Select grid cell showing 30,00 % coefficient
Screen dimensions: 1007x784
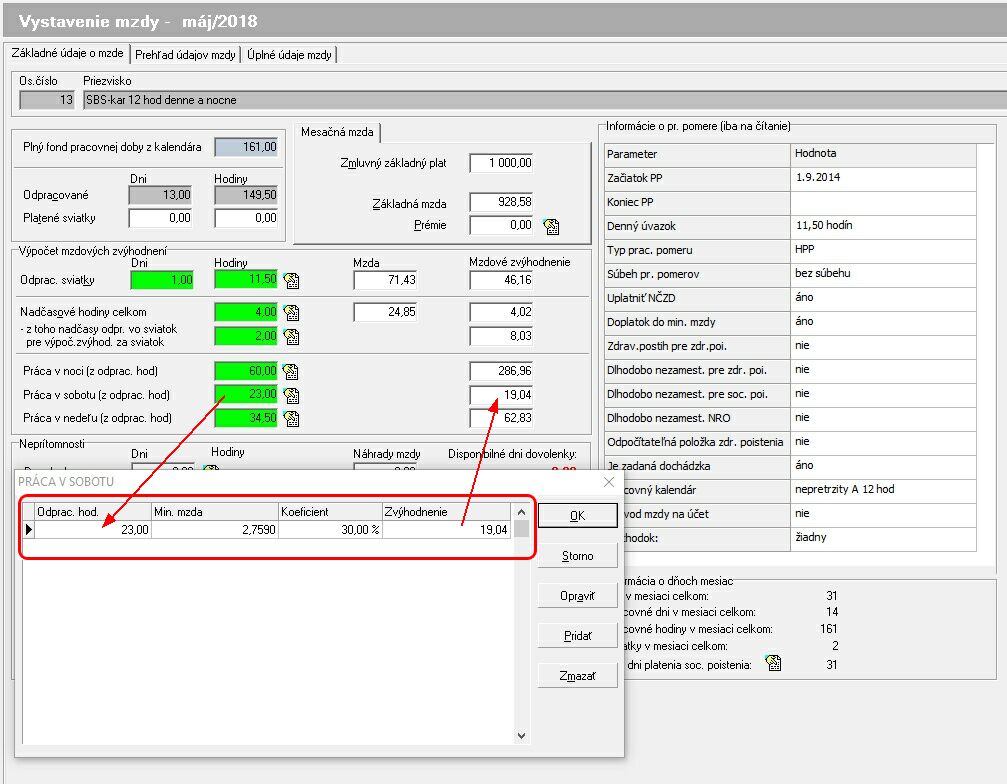[330, 530]
